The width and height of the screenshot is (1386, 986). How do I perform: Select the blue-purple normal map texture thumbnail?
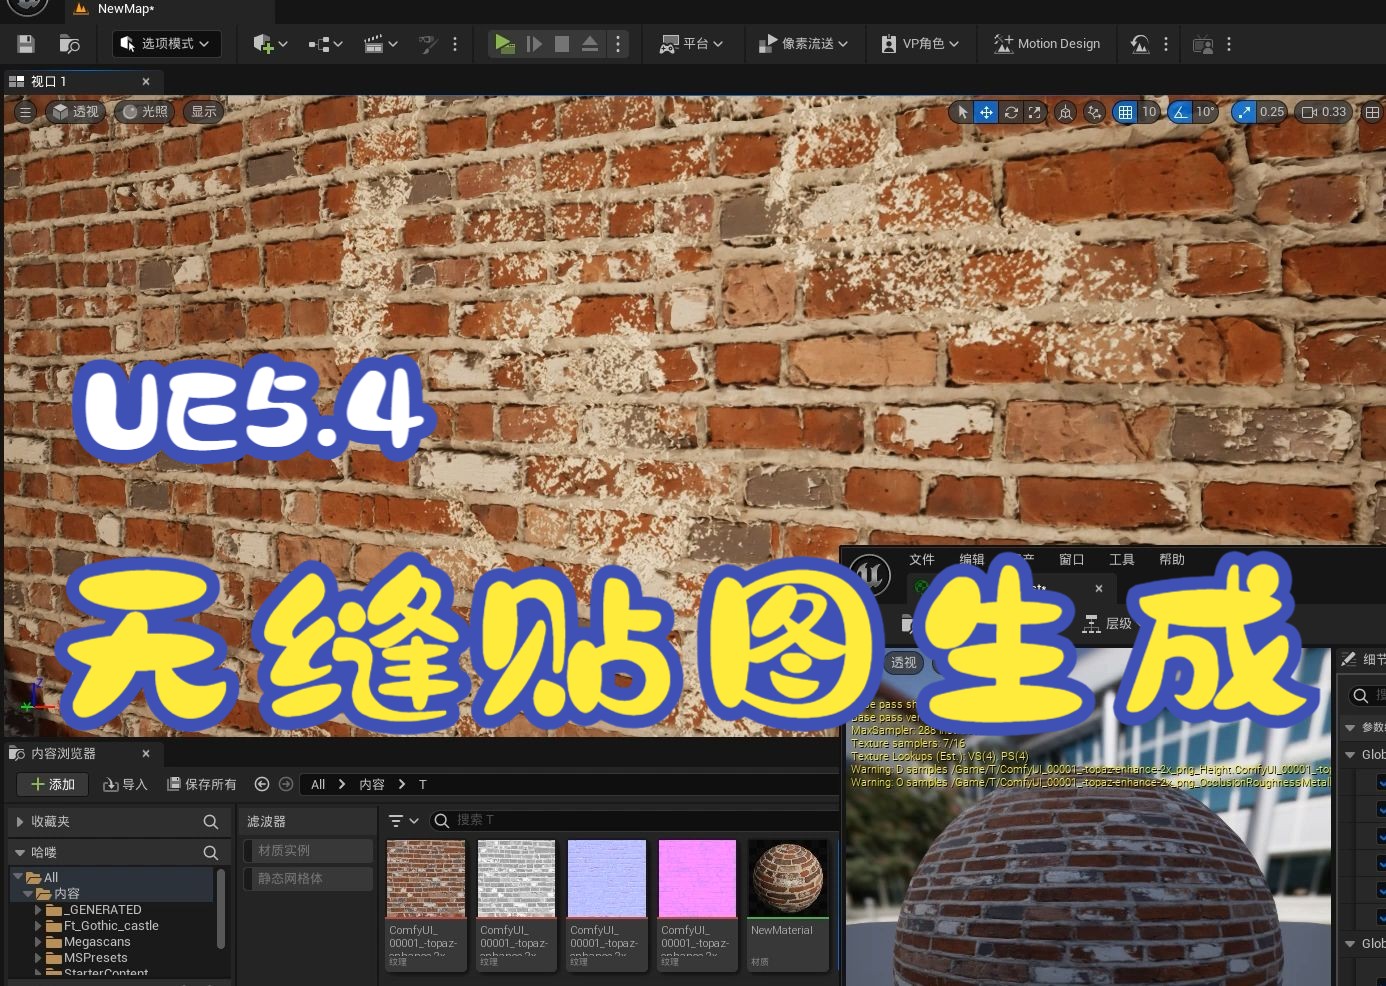coord(607,879)
